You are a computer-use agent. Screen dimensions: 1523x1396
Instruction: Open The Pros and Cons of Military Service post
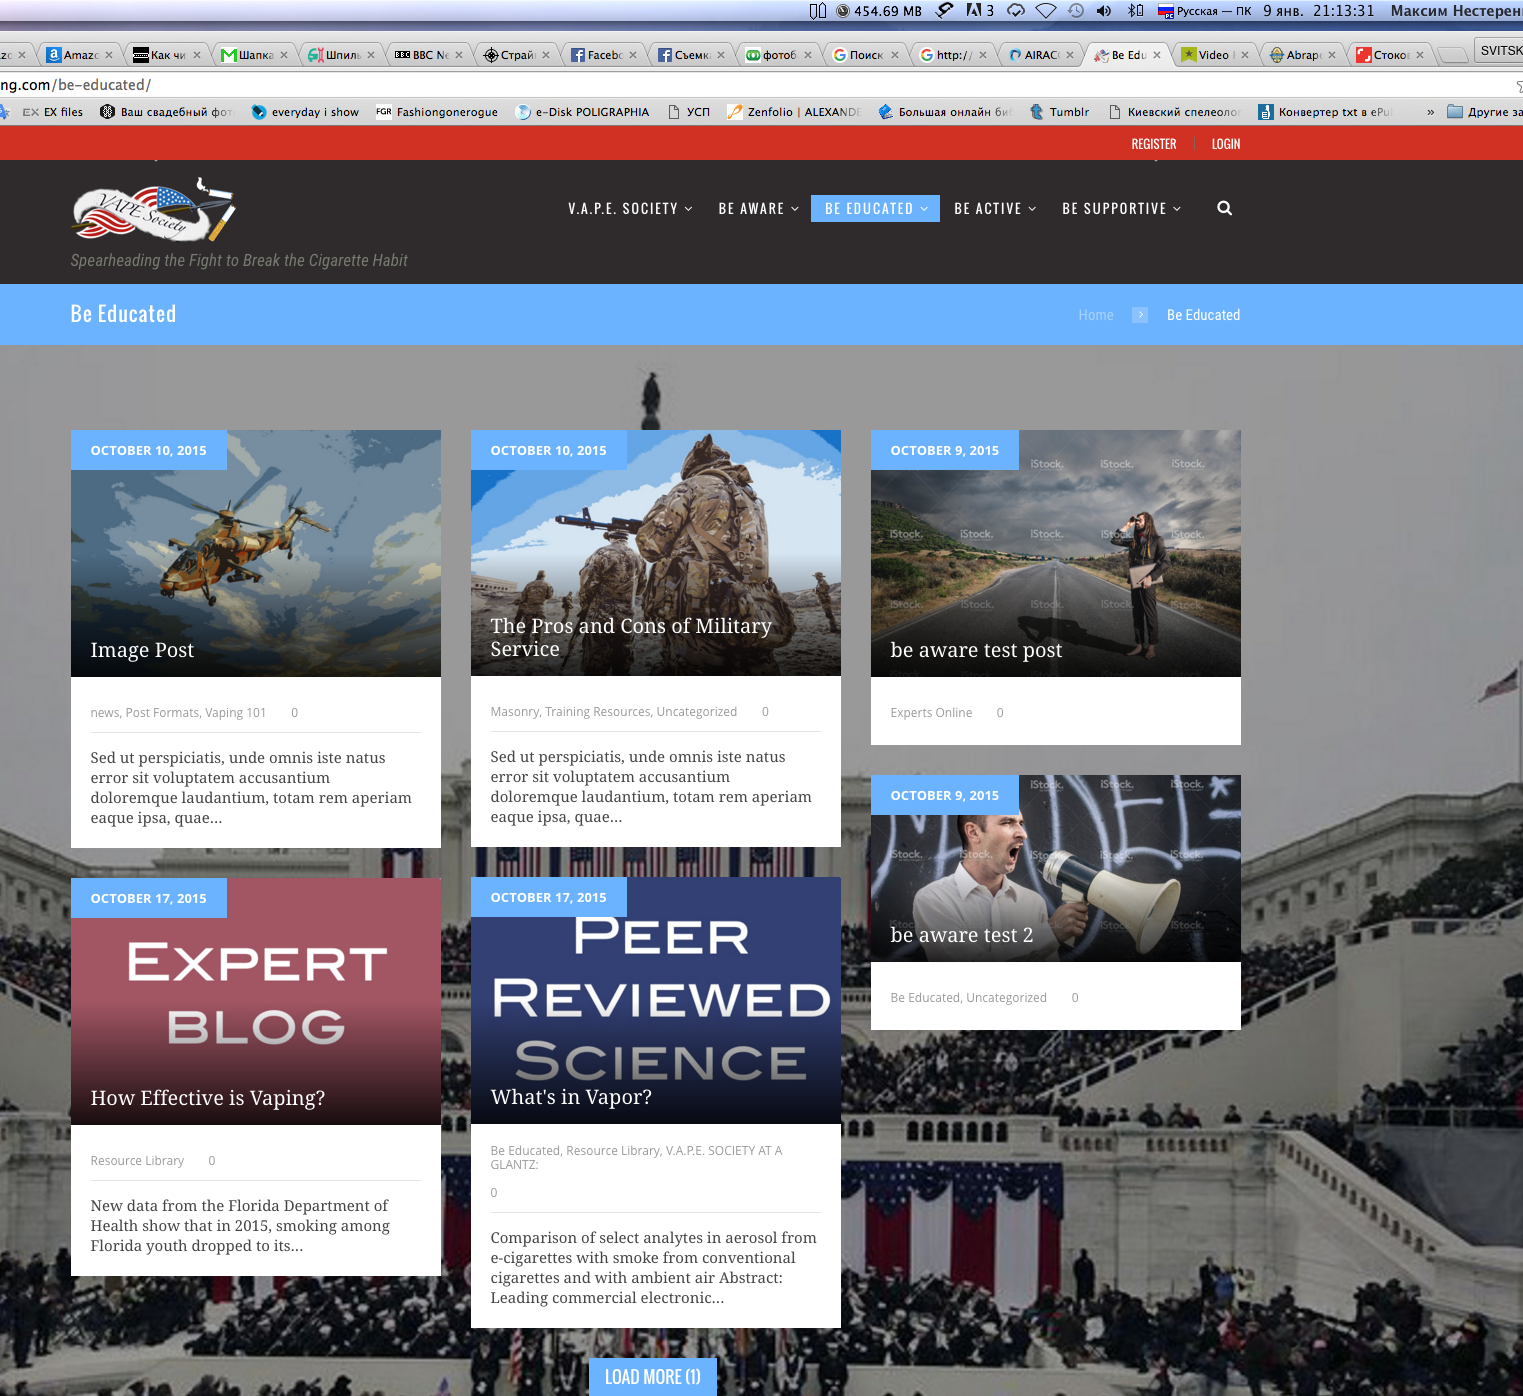pos(631,637)
